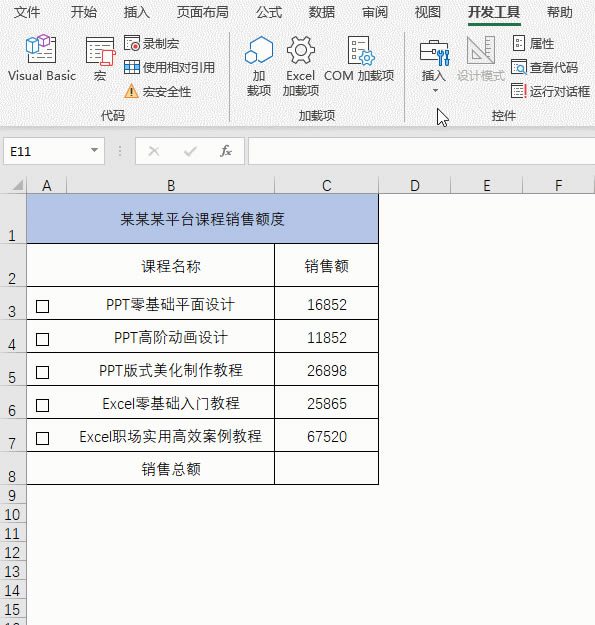Switch to the 插入 ribbon tab
This screenshot has width=595, height=625.
(136, 12)
